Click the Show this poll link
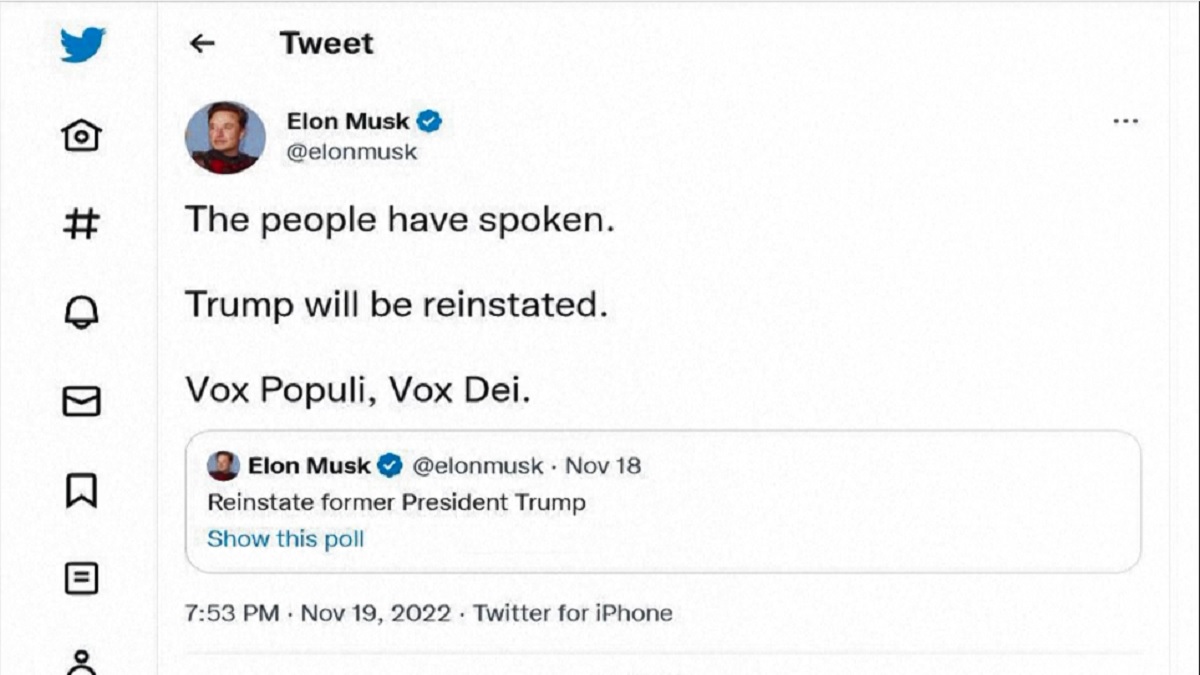Image resolution: width=1200 pixels, height=675 pixels. [x=286, y=539]
